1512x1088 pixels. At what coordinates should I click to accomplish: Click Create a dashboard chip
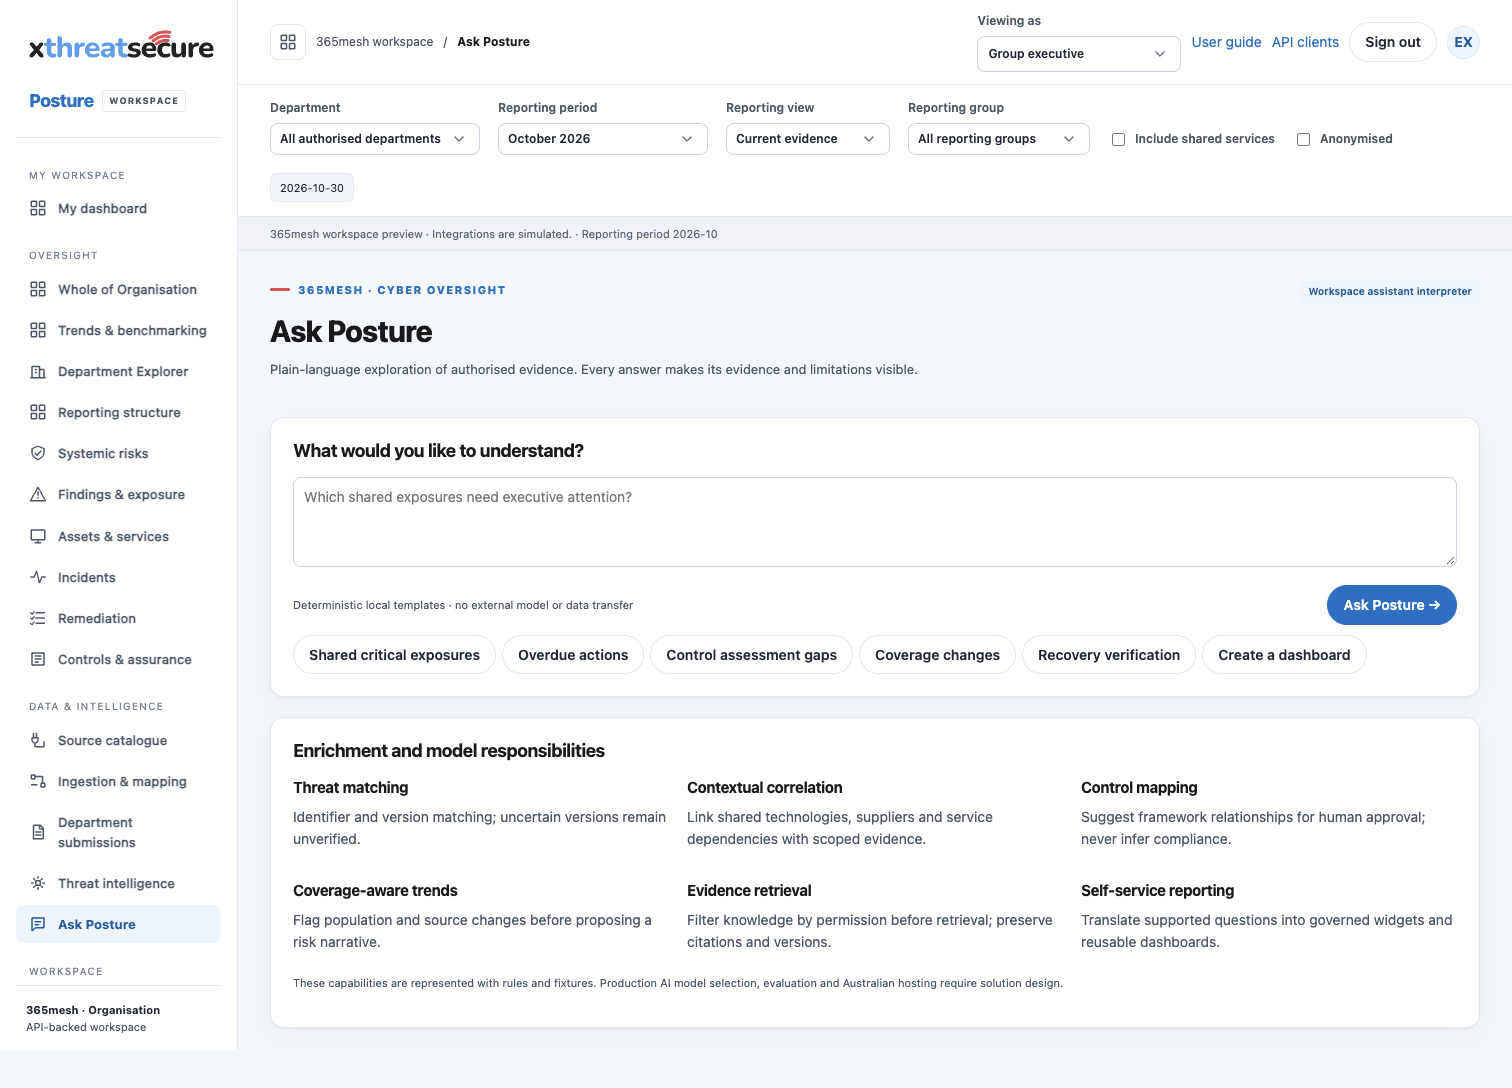click(1284, 655)
